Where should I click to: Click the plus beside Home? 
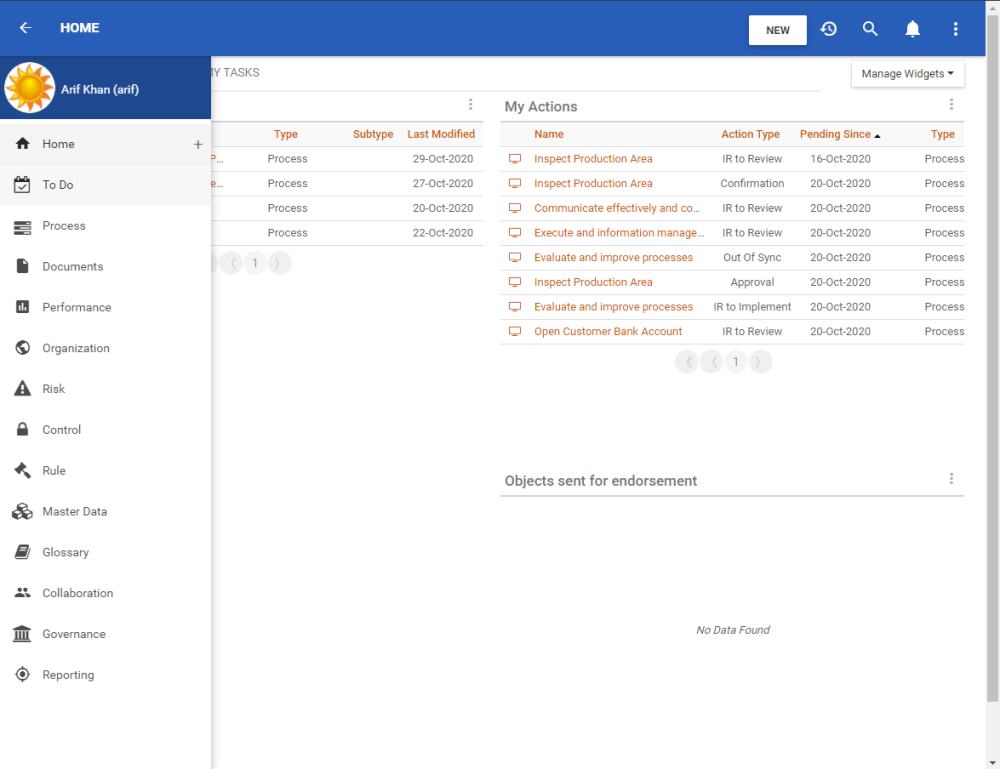click(198, 145)
